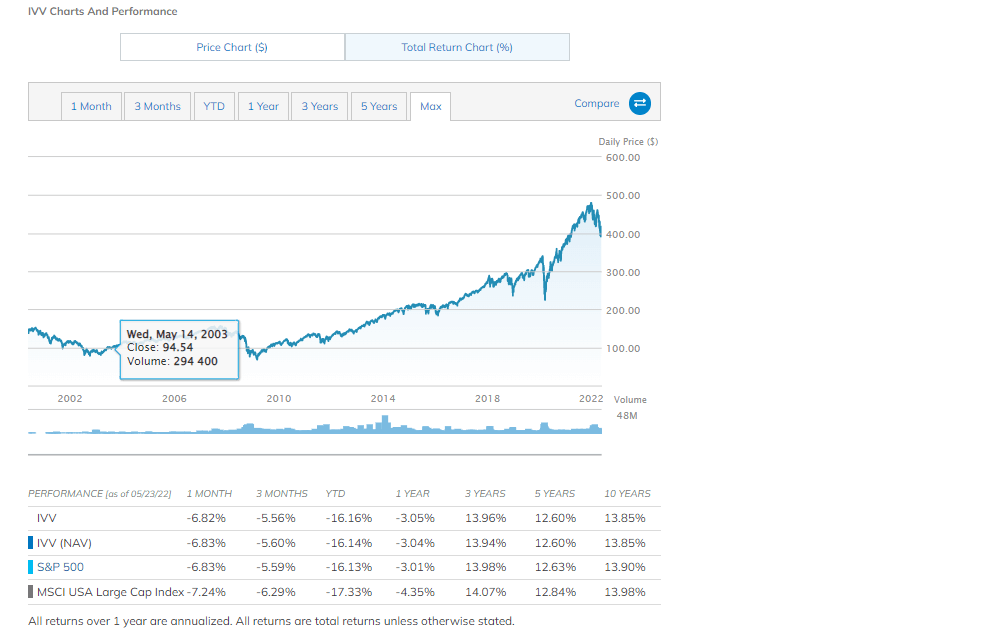Click the MSCI USA Large Cap Index label

[x=111, y=592]
